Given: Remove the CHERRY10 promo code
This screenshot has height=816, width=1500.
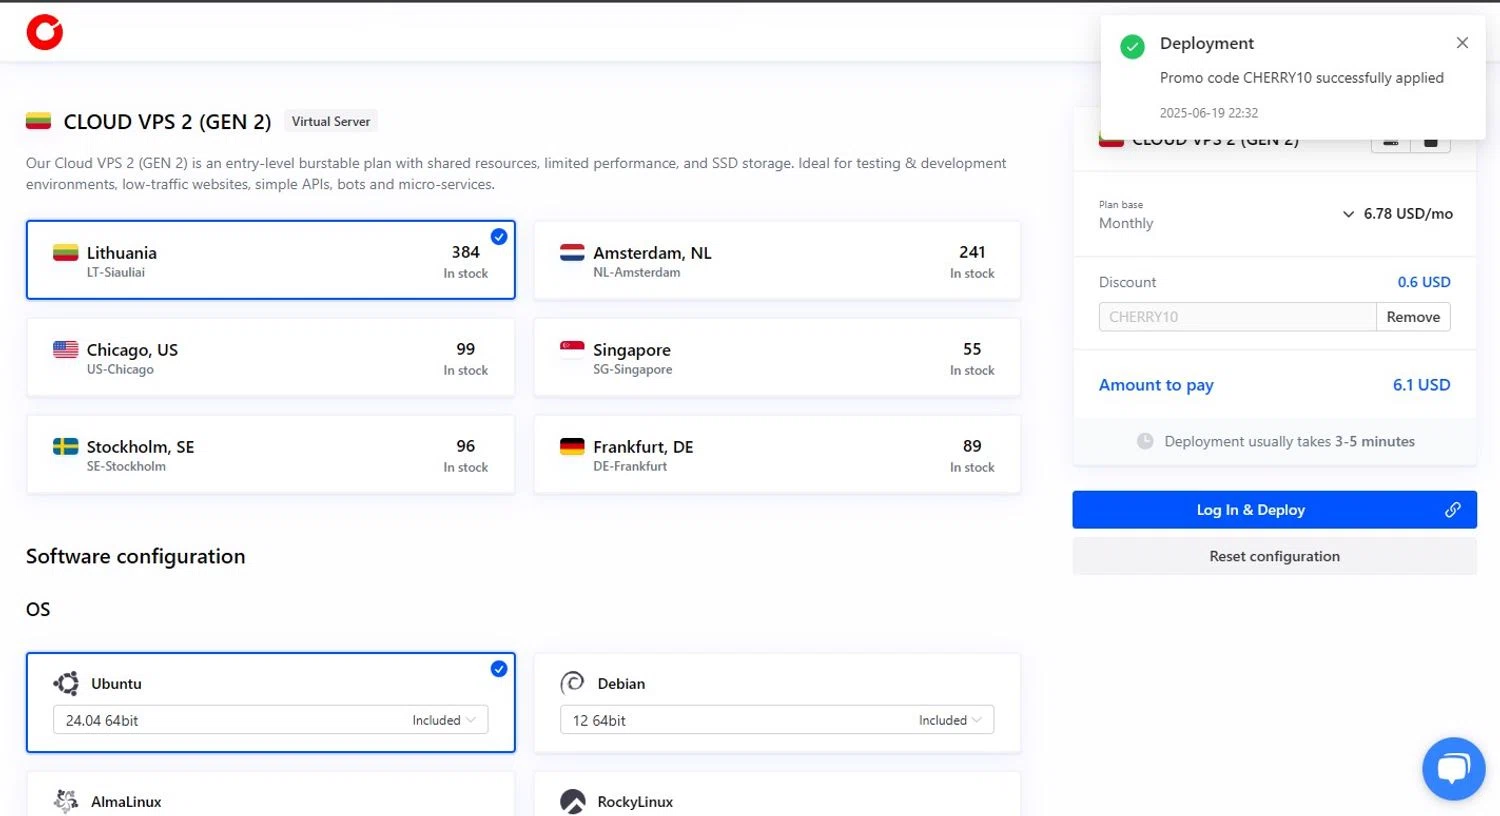Looking at the screenshot, I should [1413, 317].
